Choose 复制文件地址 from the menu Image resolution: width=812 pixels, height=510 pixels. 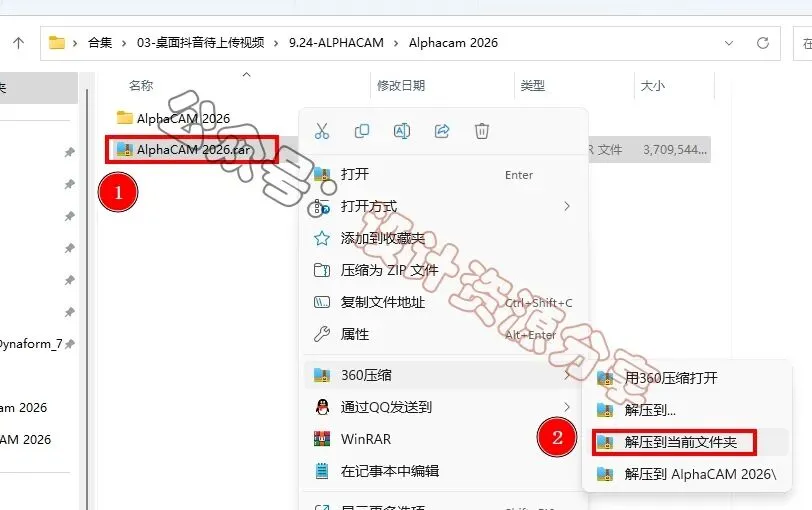[x=444, y=302]
